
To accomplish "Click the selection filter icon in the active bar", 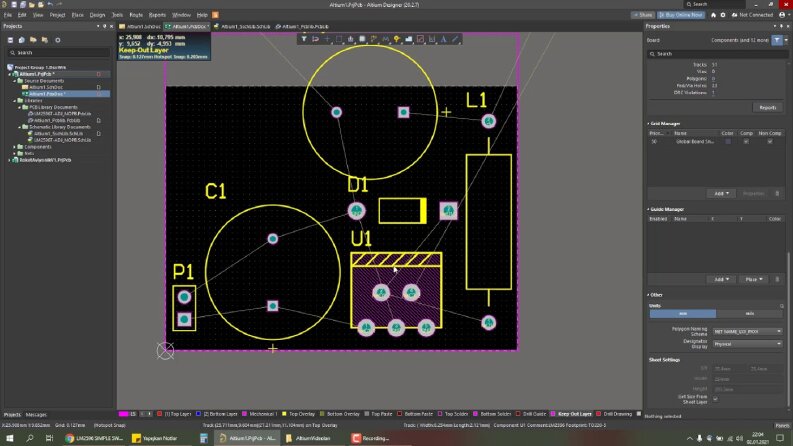I will [304, 39].
